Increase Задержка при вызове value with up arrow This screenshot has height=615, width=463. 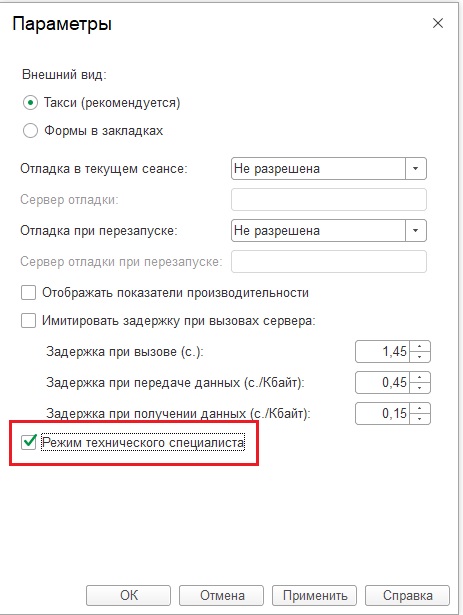click(x=420, y=346)
